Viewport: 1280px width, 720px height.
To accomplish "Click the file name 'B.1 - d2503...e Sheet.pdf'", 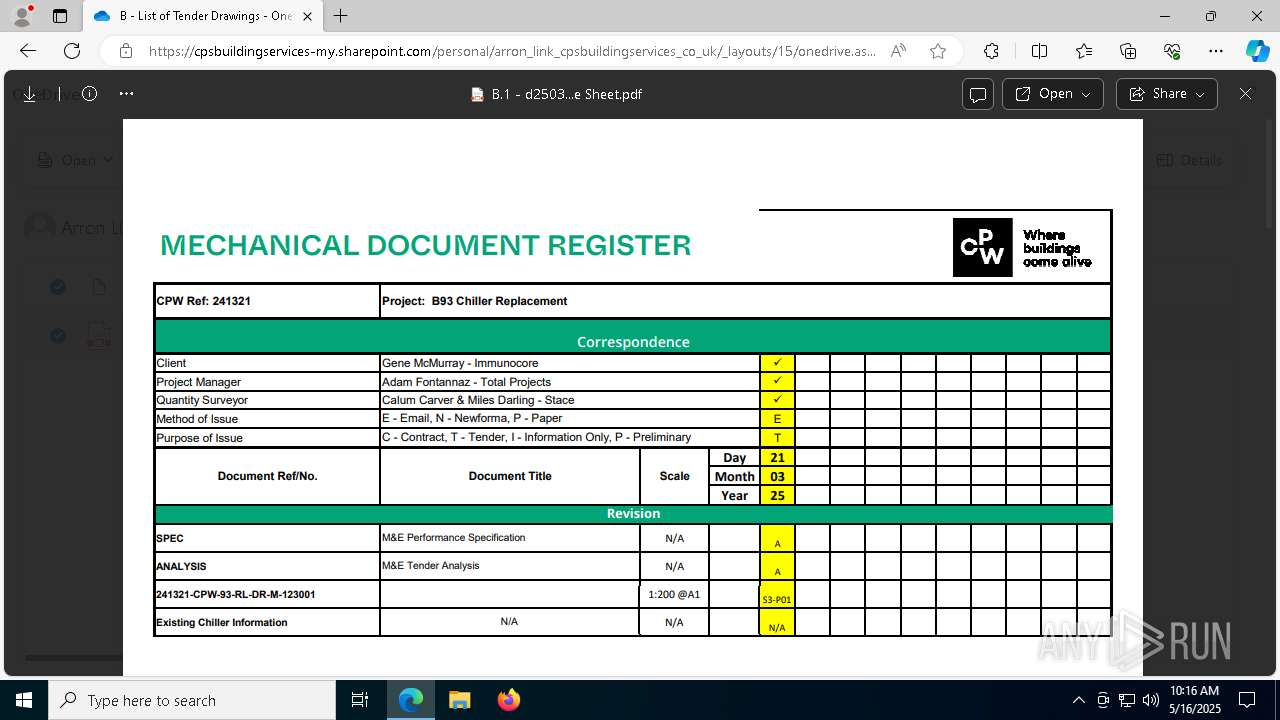I will [566, 94].
